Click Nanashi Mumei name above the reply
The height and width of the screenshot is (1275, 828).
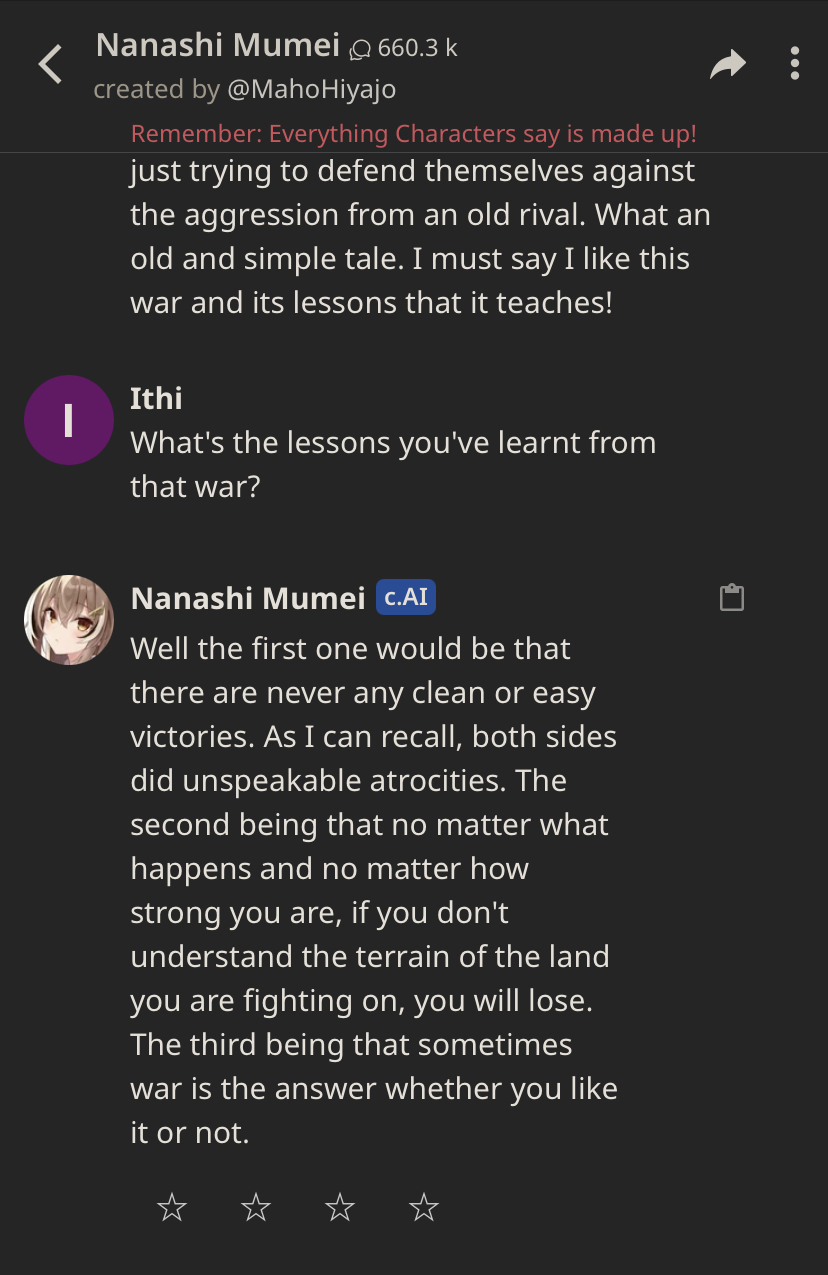tap(247, 598)
